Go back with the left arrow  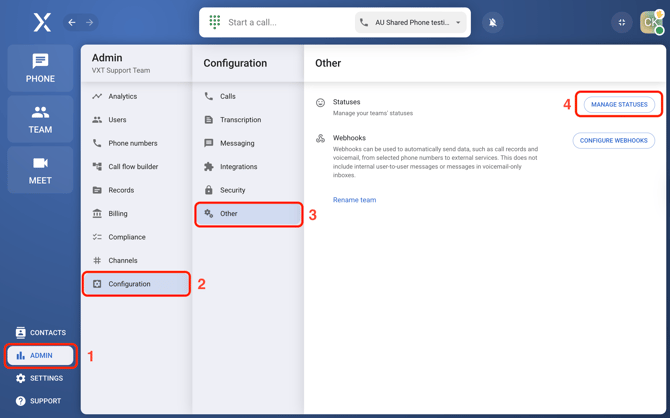point(72,22)
